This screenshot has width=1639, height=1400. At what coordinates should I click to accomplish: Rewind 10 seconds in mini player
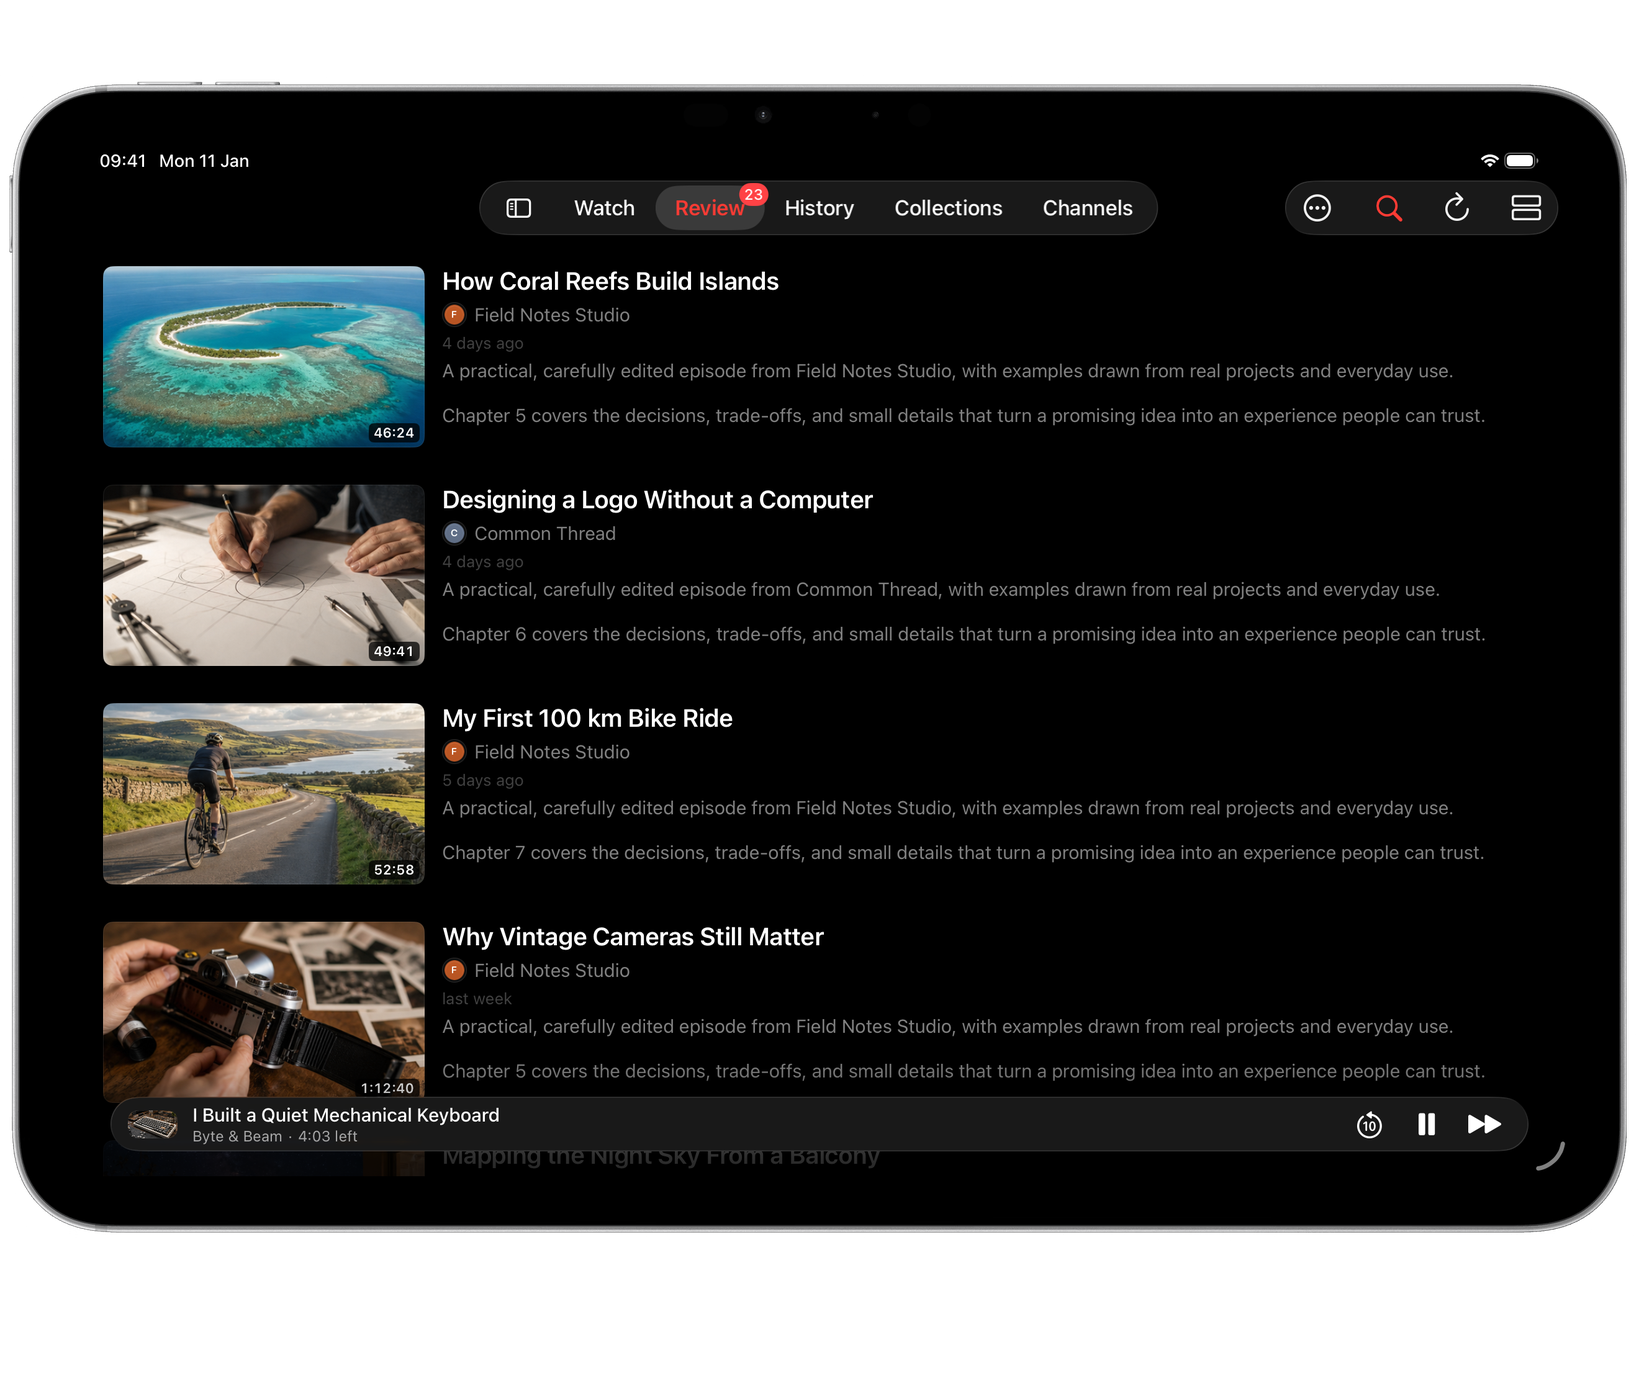point(1369,1125)
